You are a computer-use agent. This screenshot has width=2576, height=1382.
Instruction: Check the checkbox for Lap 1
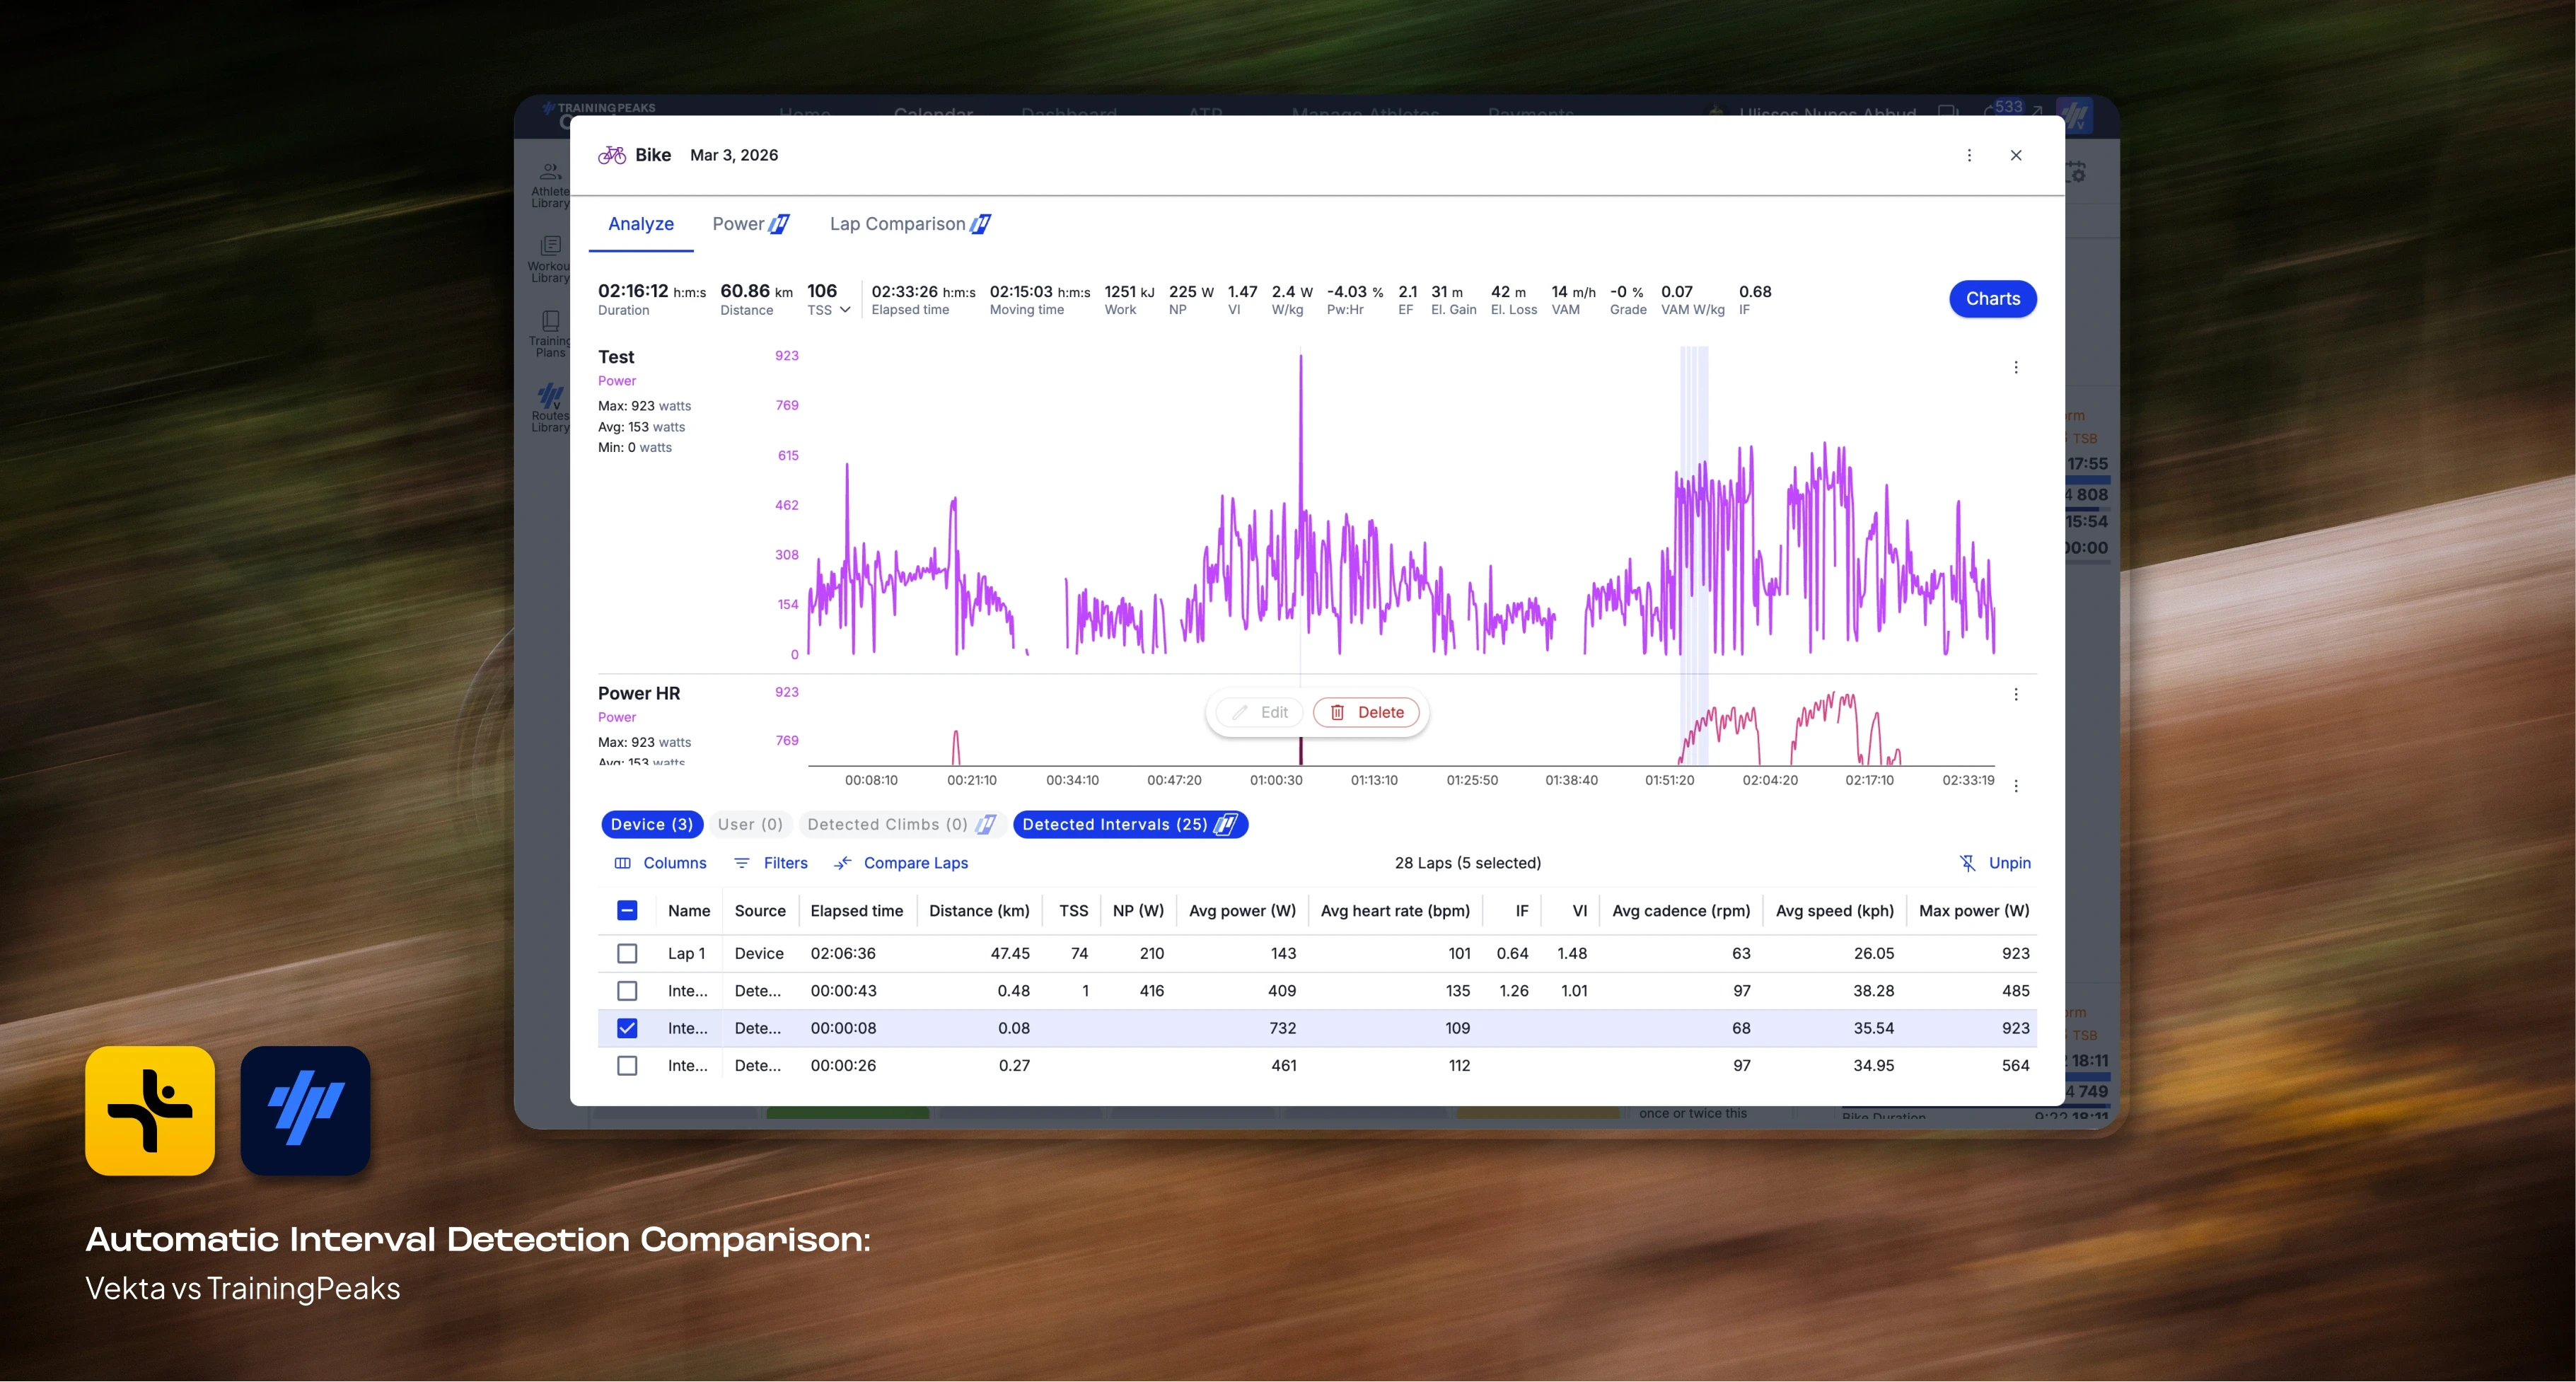[x=627, y=953]
